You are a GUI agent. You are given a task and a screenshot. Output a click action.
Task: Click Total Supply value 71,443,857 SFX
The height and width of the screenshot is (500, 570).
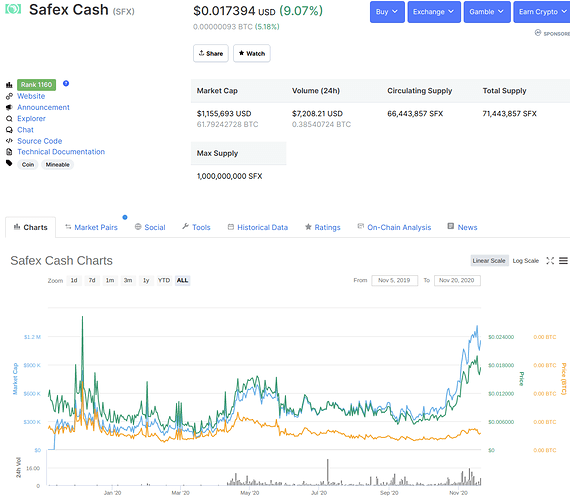(x=510, y=114)
